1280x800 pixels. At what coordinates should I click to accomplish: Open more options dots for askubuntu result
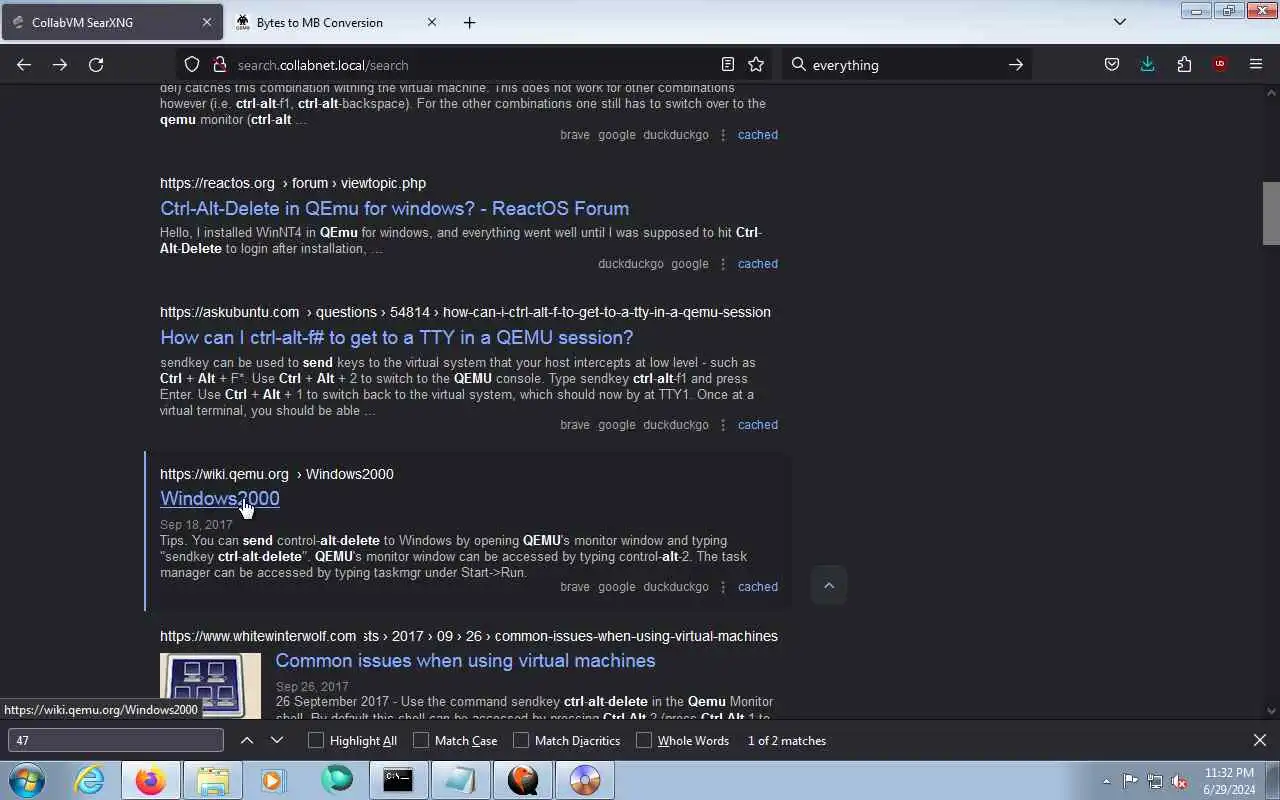tap(723, 425)
